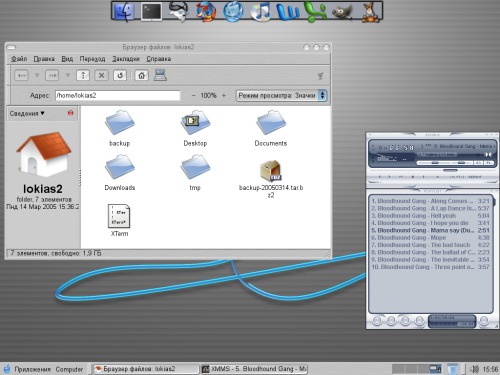Open Firefox from the top dock
The width and height of the screenshot is (500, 375).
(206, 12)
